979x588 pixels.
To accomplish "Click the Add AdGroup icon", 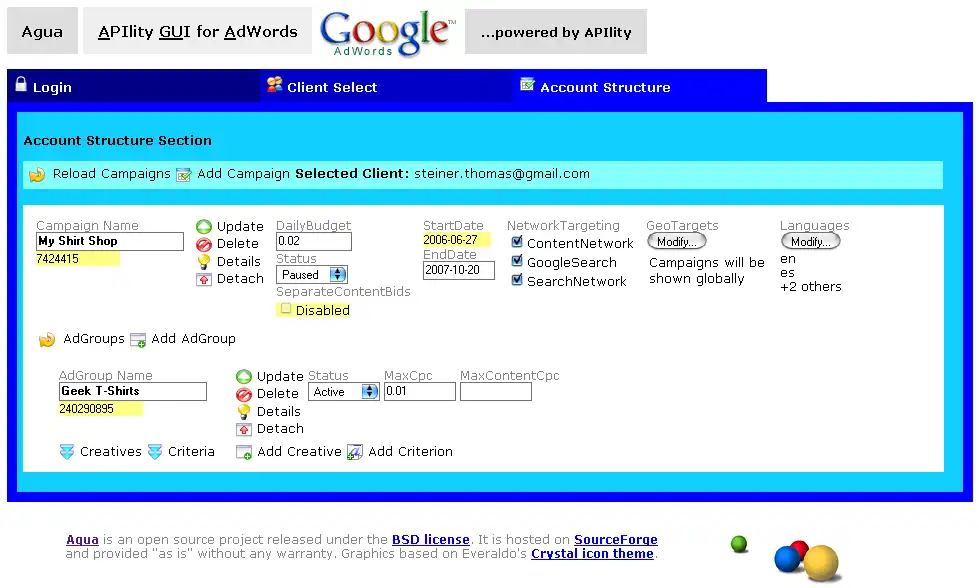I will click(138, 340).
